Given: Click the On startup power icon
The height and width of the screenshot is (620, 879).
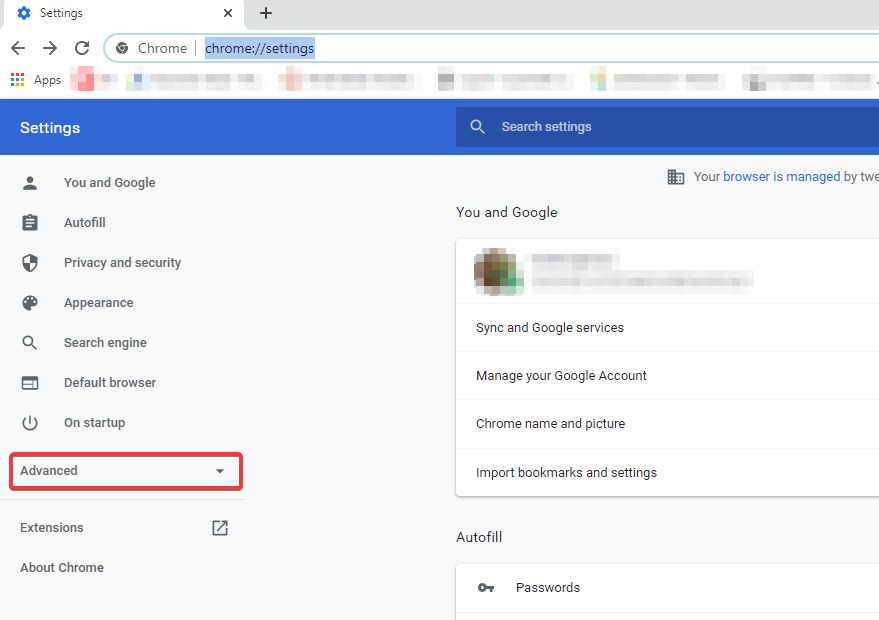Looking at the screenshot, I should click(x=30, y=422).
